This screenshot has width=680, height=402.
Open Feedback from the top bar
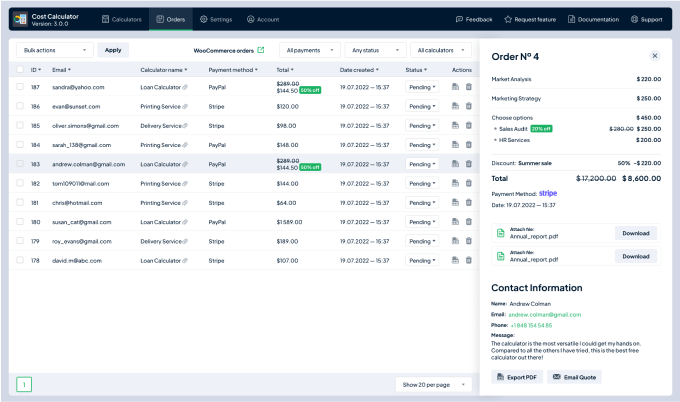(x=473, y=19)
